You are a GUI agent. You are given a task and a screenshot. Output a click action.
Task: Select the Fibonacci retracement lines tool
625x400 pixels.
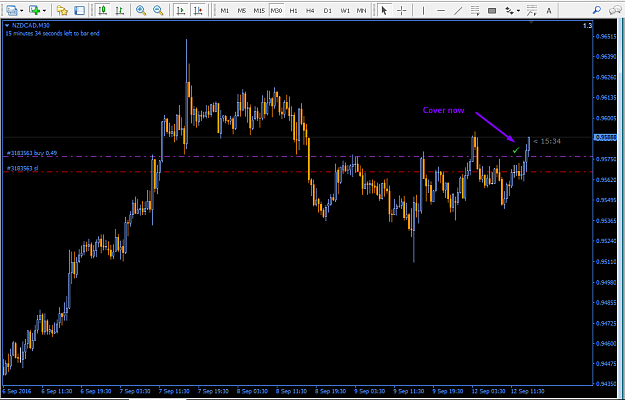coord(475,10)
